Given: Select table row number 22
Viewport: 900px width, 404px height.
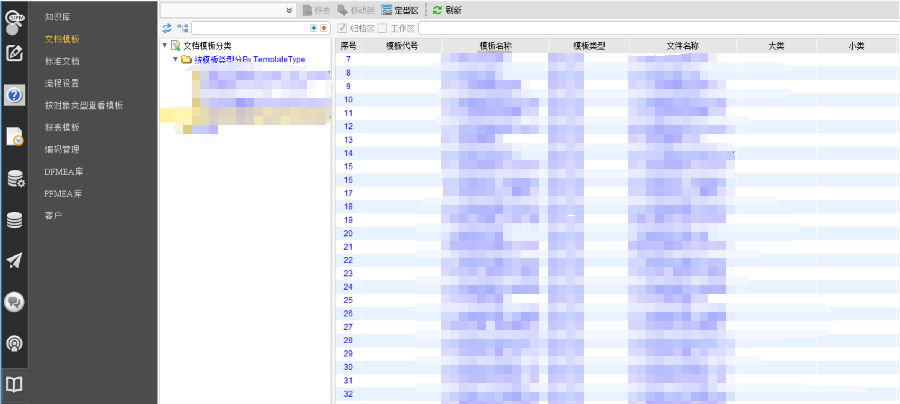Looking at the screenshot, I should (617, 260).
